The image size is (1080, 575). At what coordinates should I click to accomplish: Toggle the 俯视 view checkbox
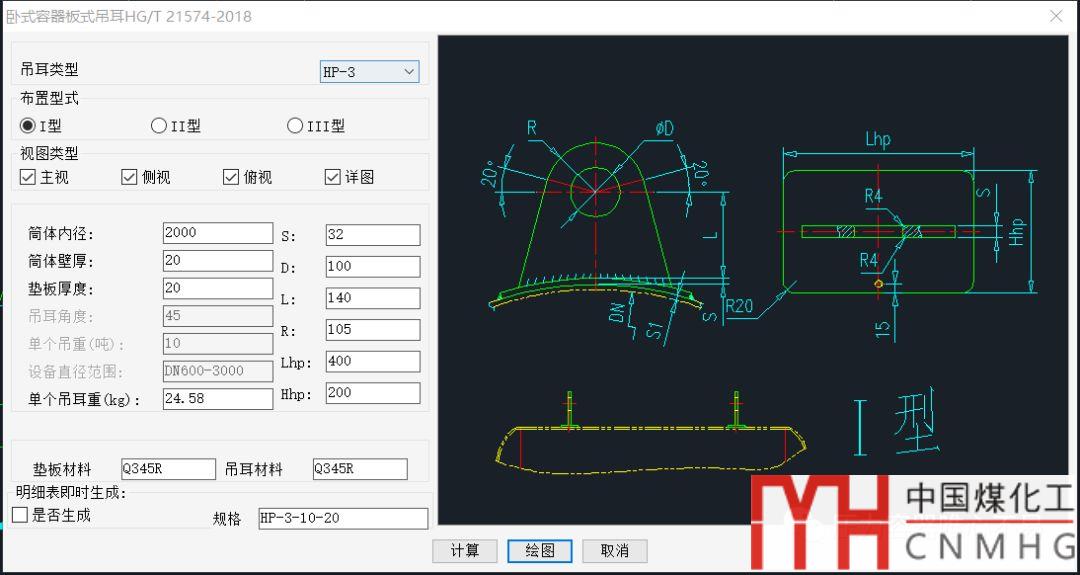pos(231,177)
